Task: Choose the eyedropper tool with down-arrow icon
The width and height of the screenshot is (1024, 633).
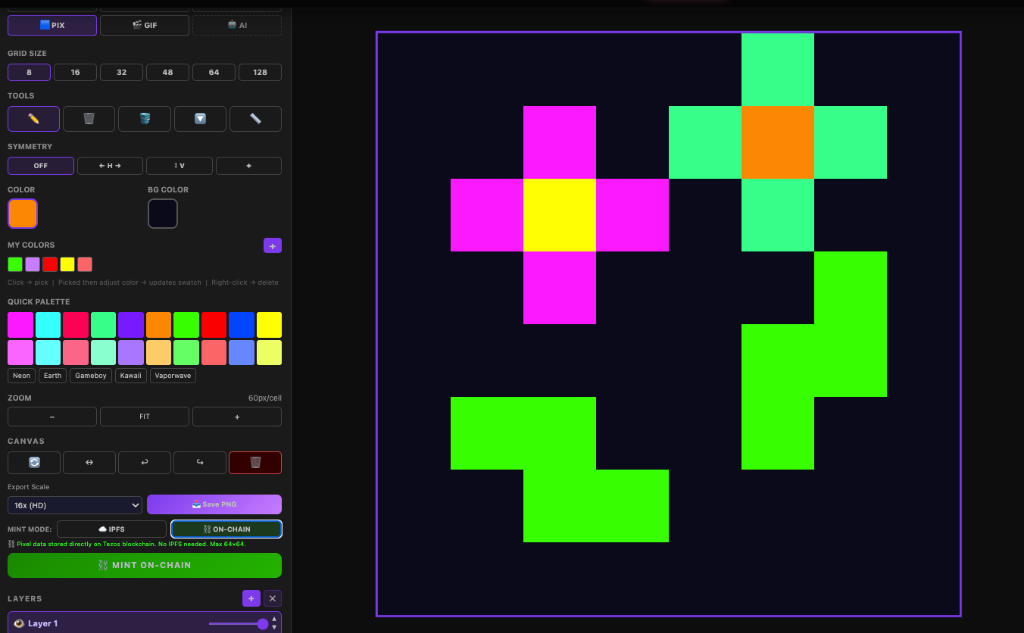Action: (x=200, y=119)
